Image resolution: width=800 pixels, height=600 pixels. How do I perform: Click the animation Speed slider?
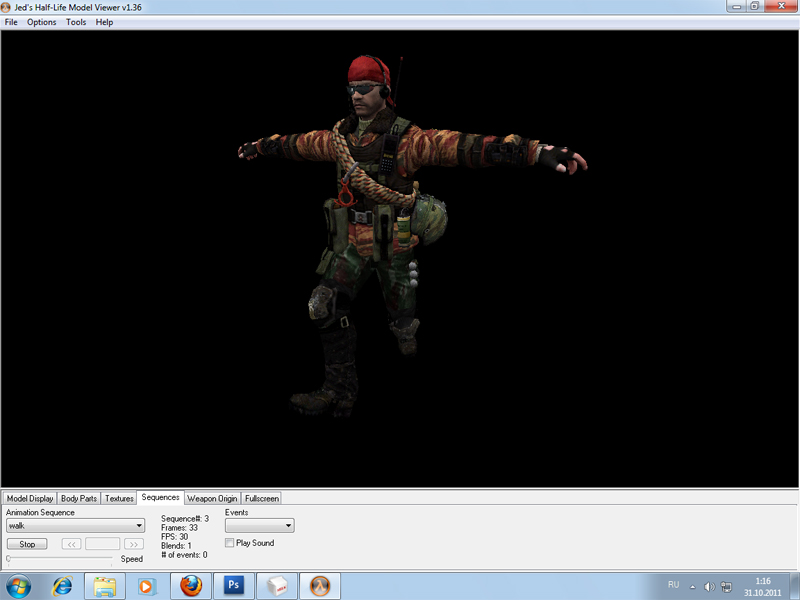pos(60,559)
